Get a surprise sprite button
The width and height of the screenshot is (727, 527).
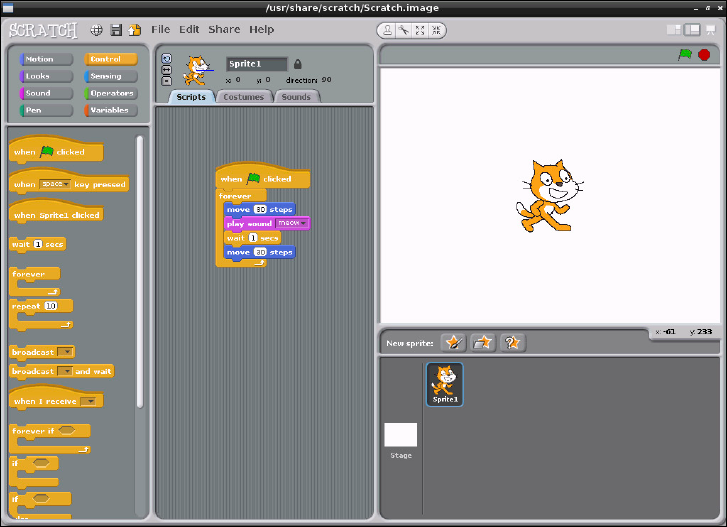coord(512,343)
